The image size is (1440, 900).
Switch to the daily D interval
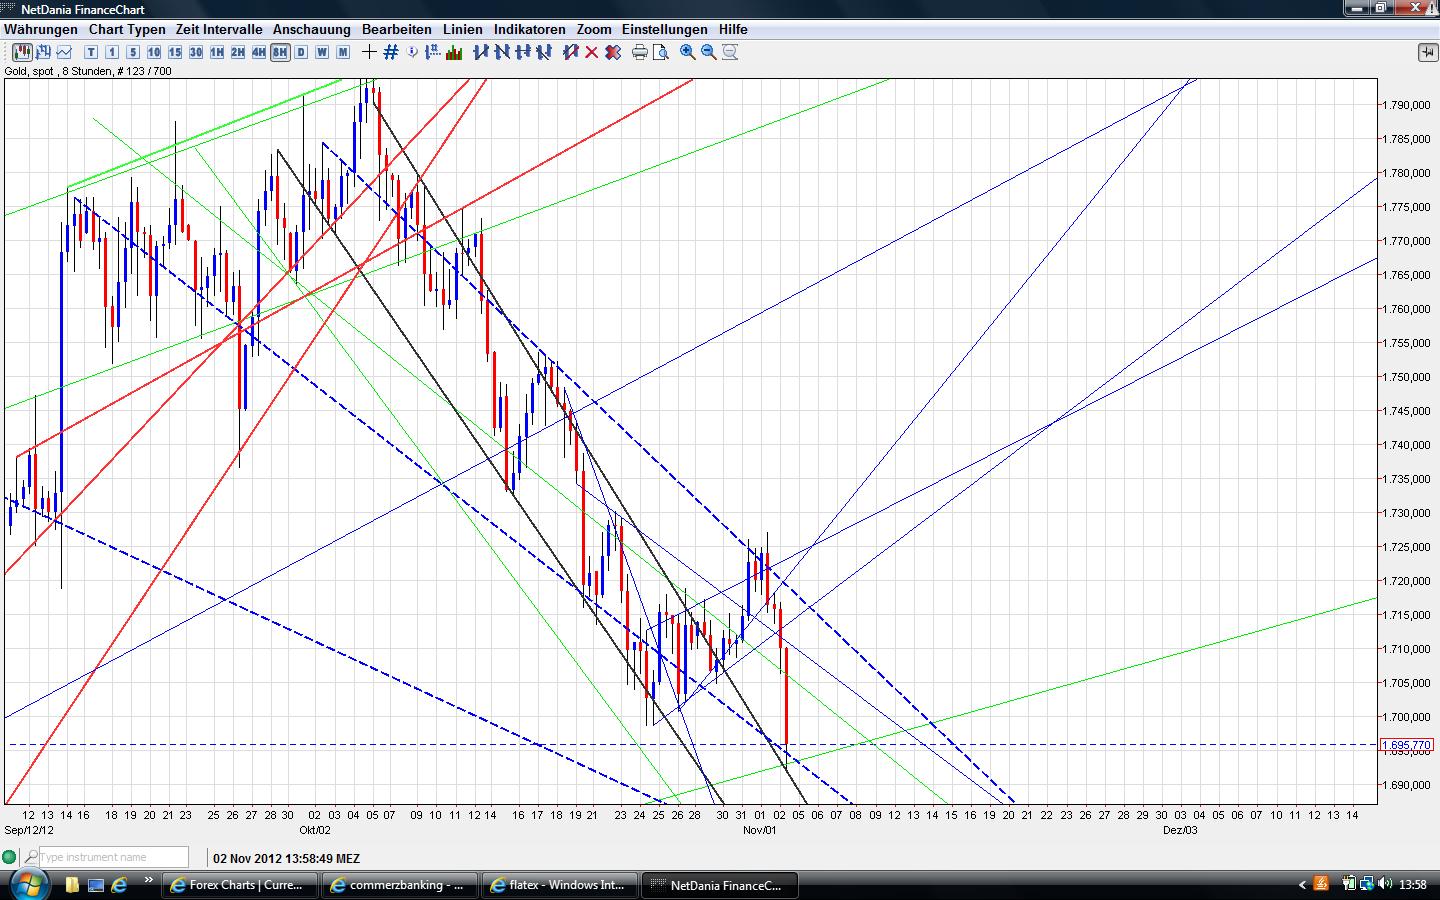[301, 52]
